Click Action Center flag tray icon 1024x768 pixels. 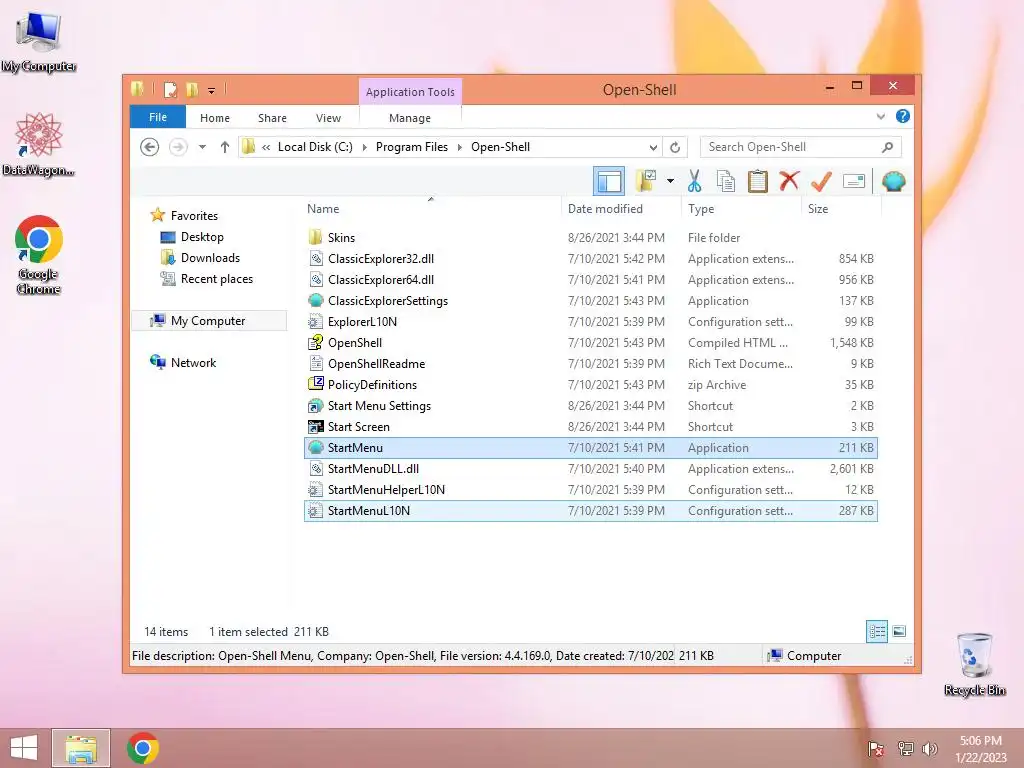click(x=876, y=748)
